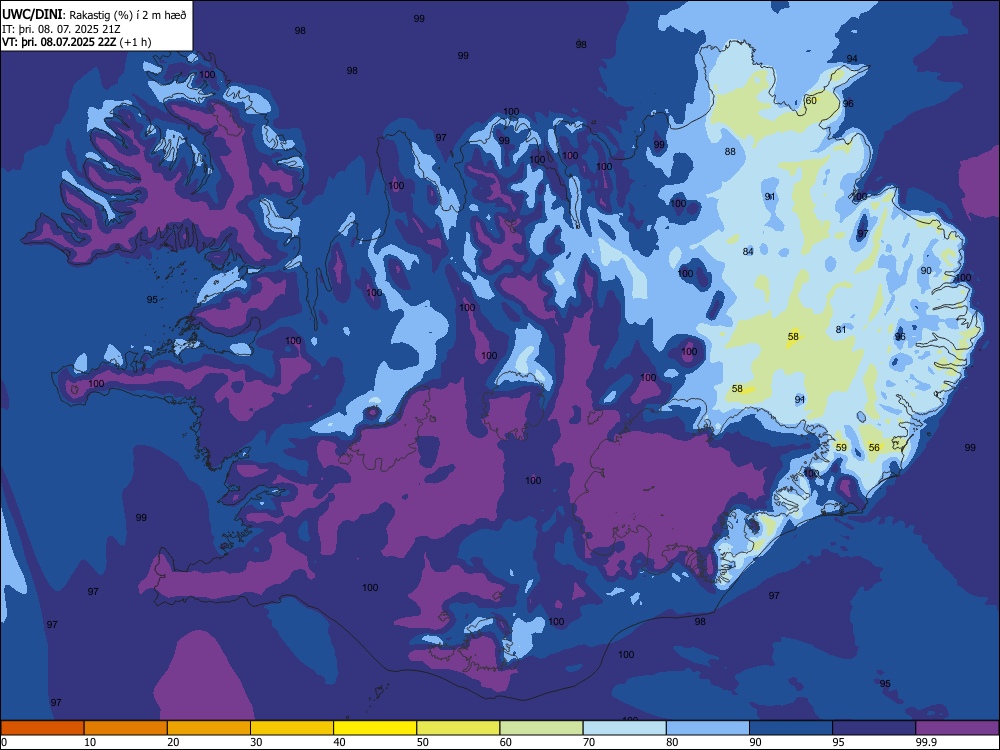This screenshot has width=1000, height=750.
Task: Pick the 95–99.9 dark navy colorbar segment
Action: [x=874, y=728]
